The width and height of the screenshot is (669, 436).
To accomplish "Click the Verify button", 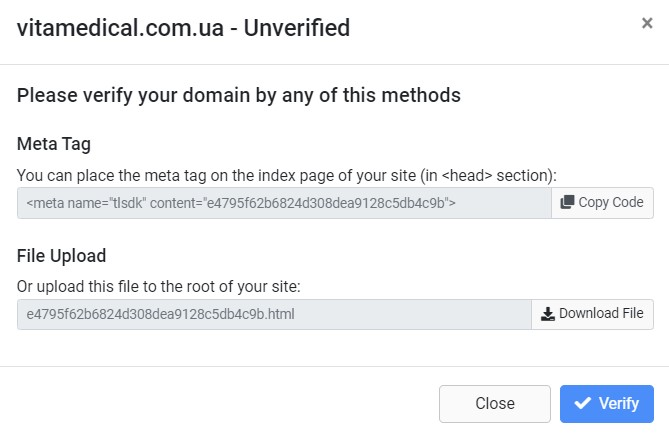I will pos(606,404).
